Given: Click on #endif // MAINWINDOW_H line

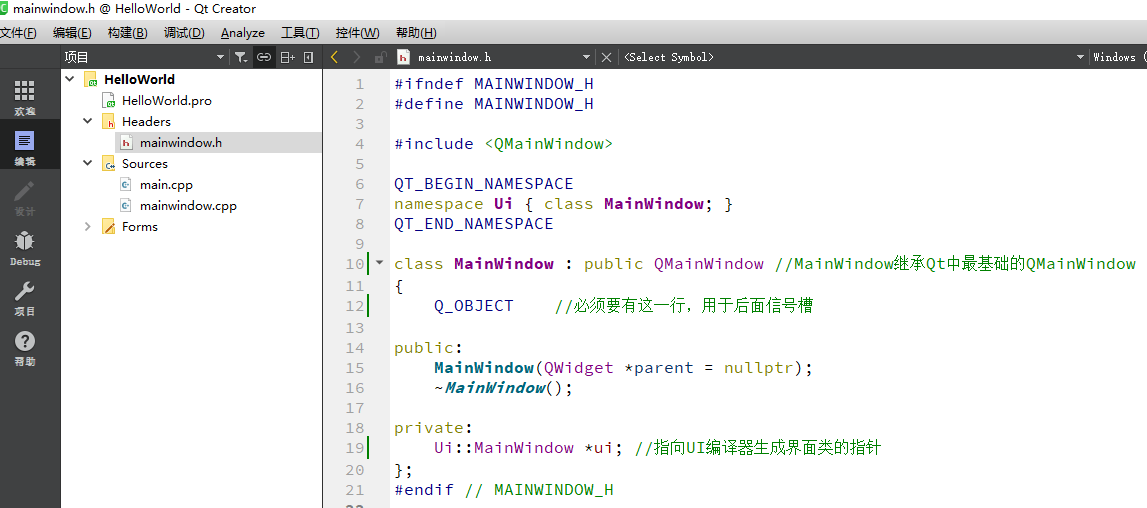Looking at the screenshot, I should pyautogui.click(x=503, y=489).
